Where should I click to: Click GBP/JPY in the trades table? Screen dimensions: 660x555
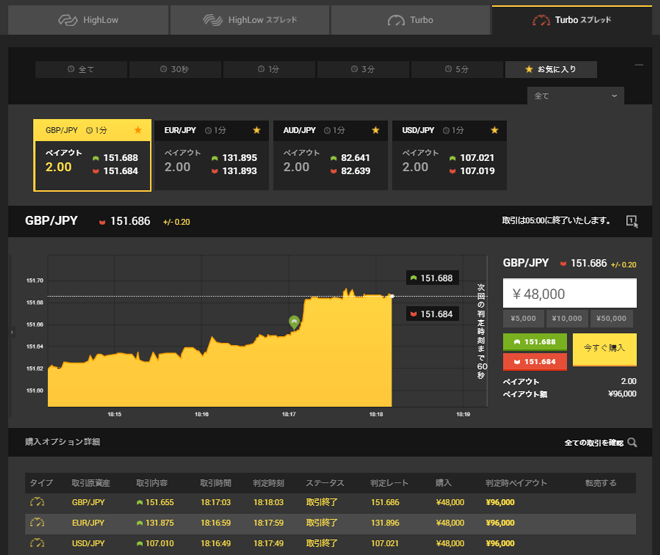(x=88, y=502)
